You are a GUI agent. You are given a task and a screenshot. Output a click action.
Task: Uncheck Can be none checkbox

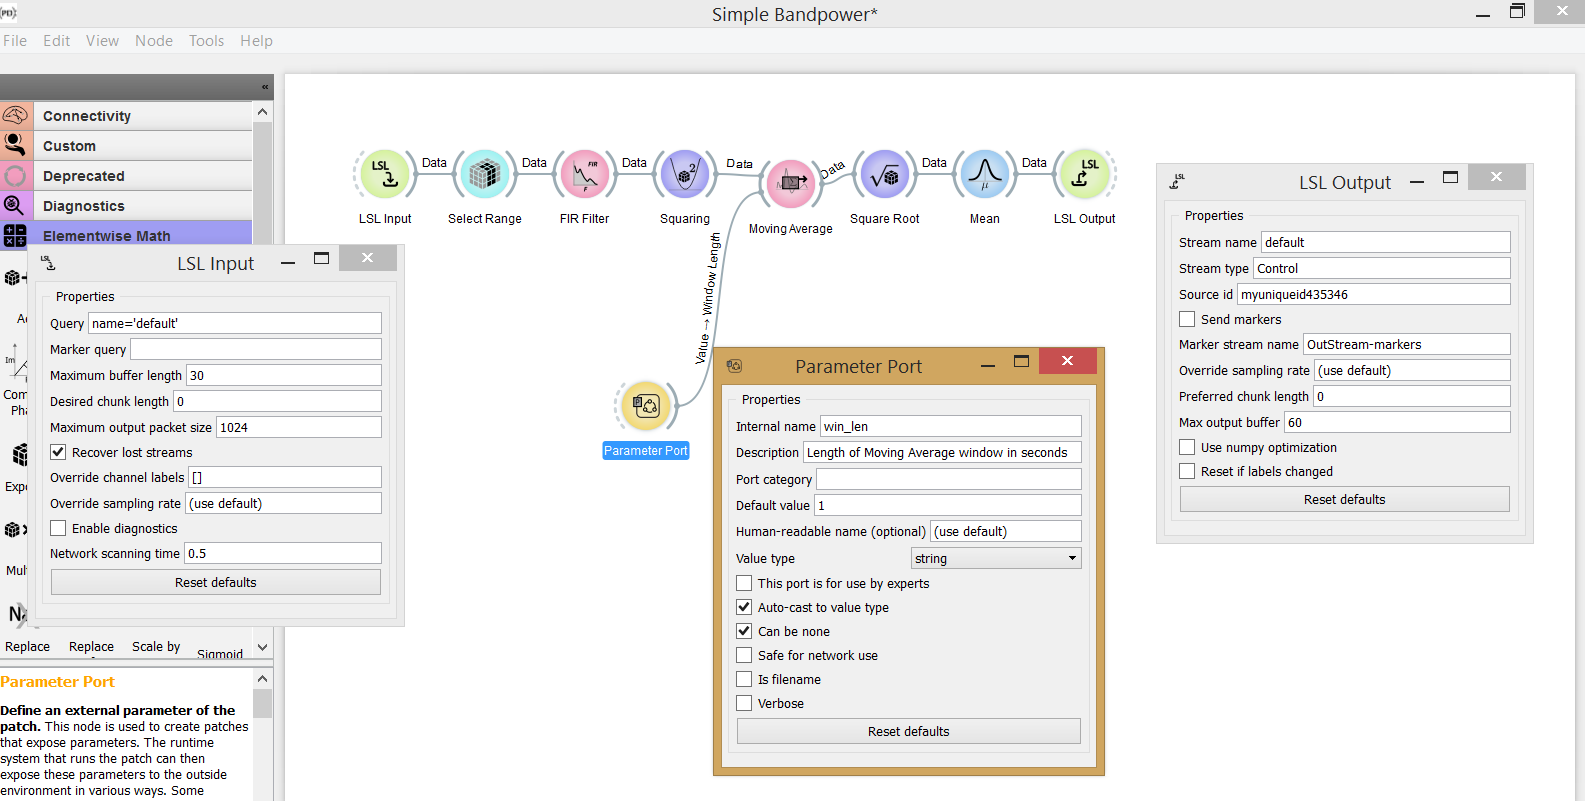pos(744,631)
